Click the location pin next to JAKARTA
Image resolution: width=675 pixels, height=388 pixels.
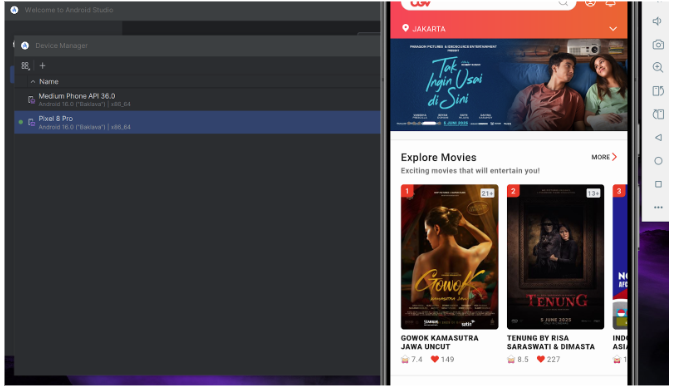point(405,28)
